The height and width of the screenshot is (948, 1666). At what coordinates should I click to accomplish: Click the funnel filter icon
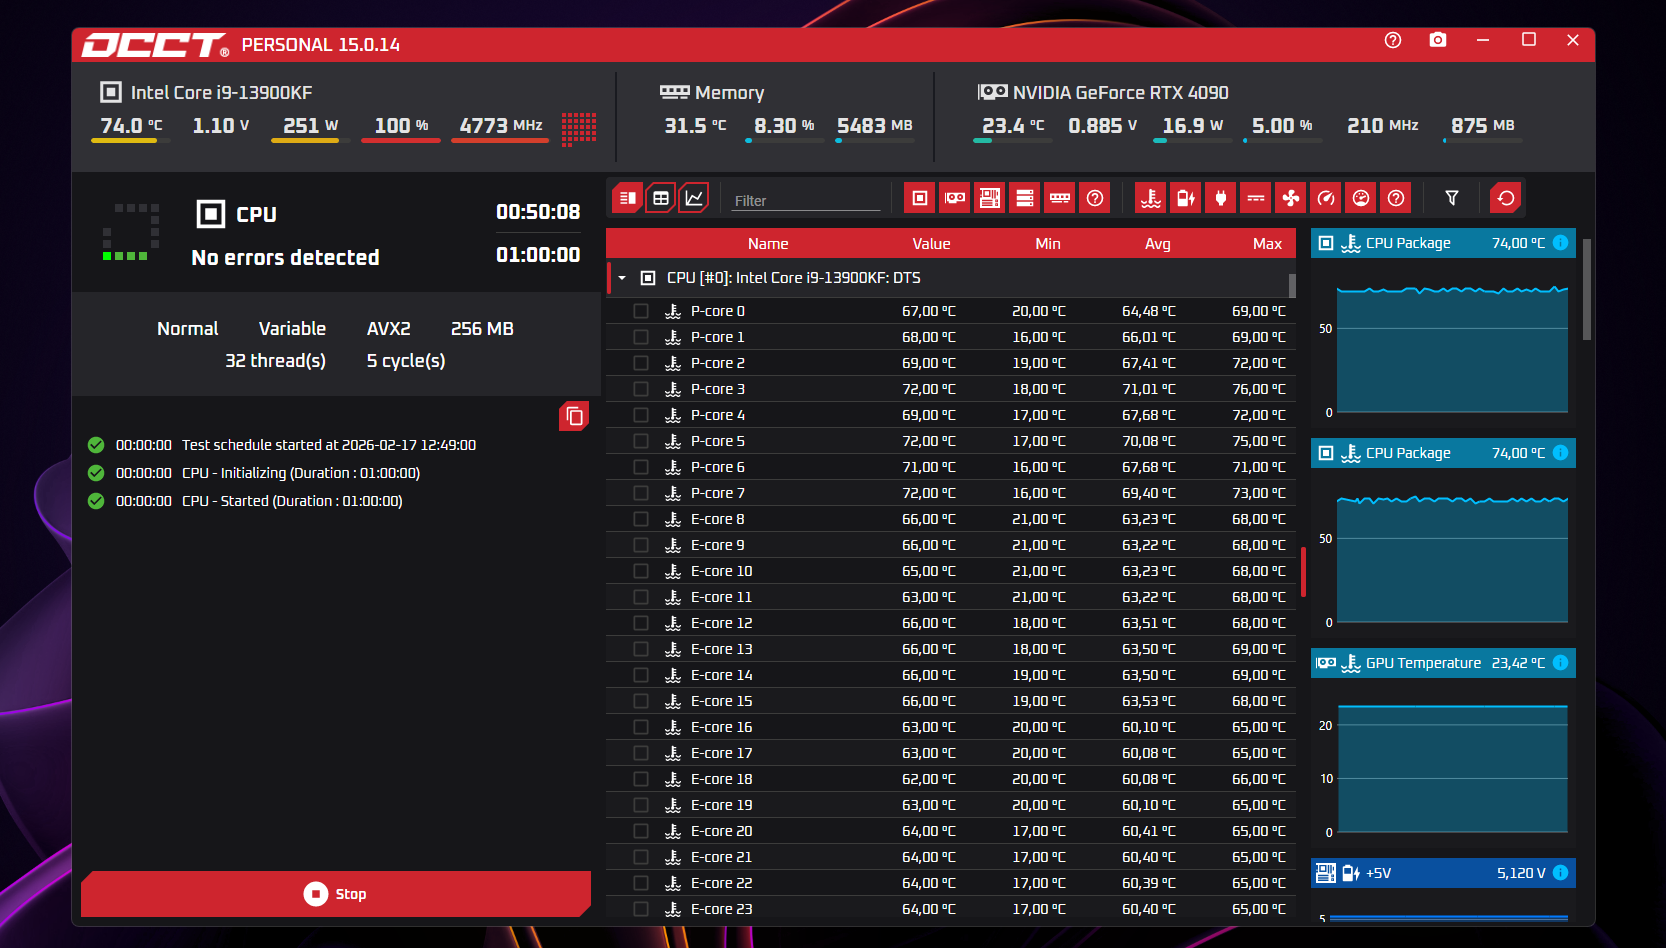(x=1452, y=198)
